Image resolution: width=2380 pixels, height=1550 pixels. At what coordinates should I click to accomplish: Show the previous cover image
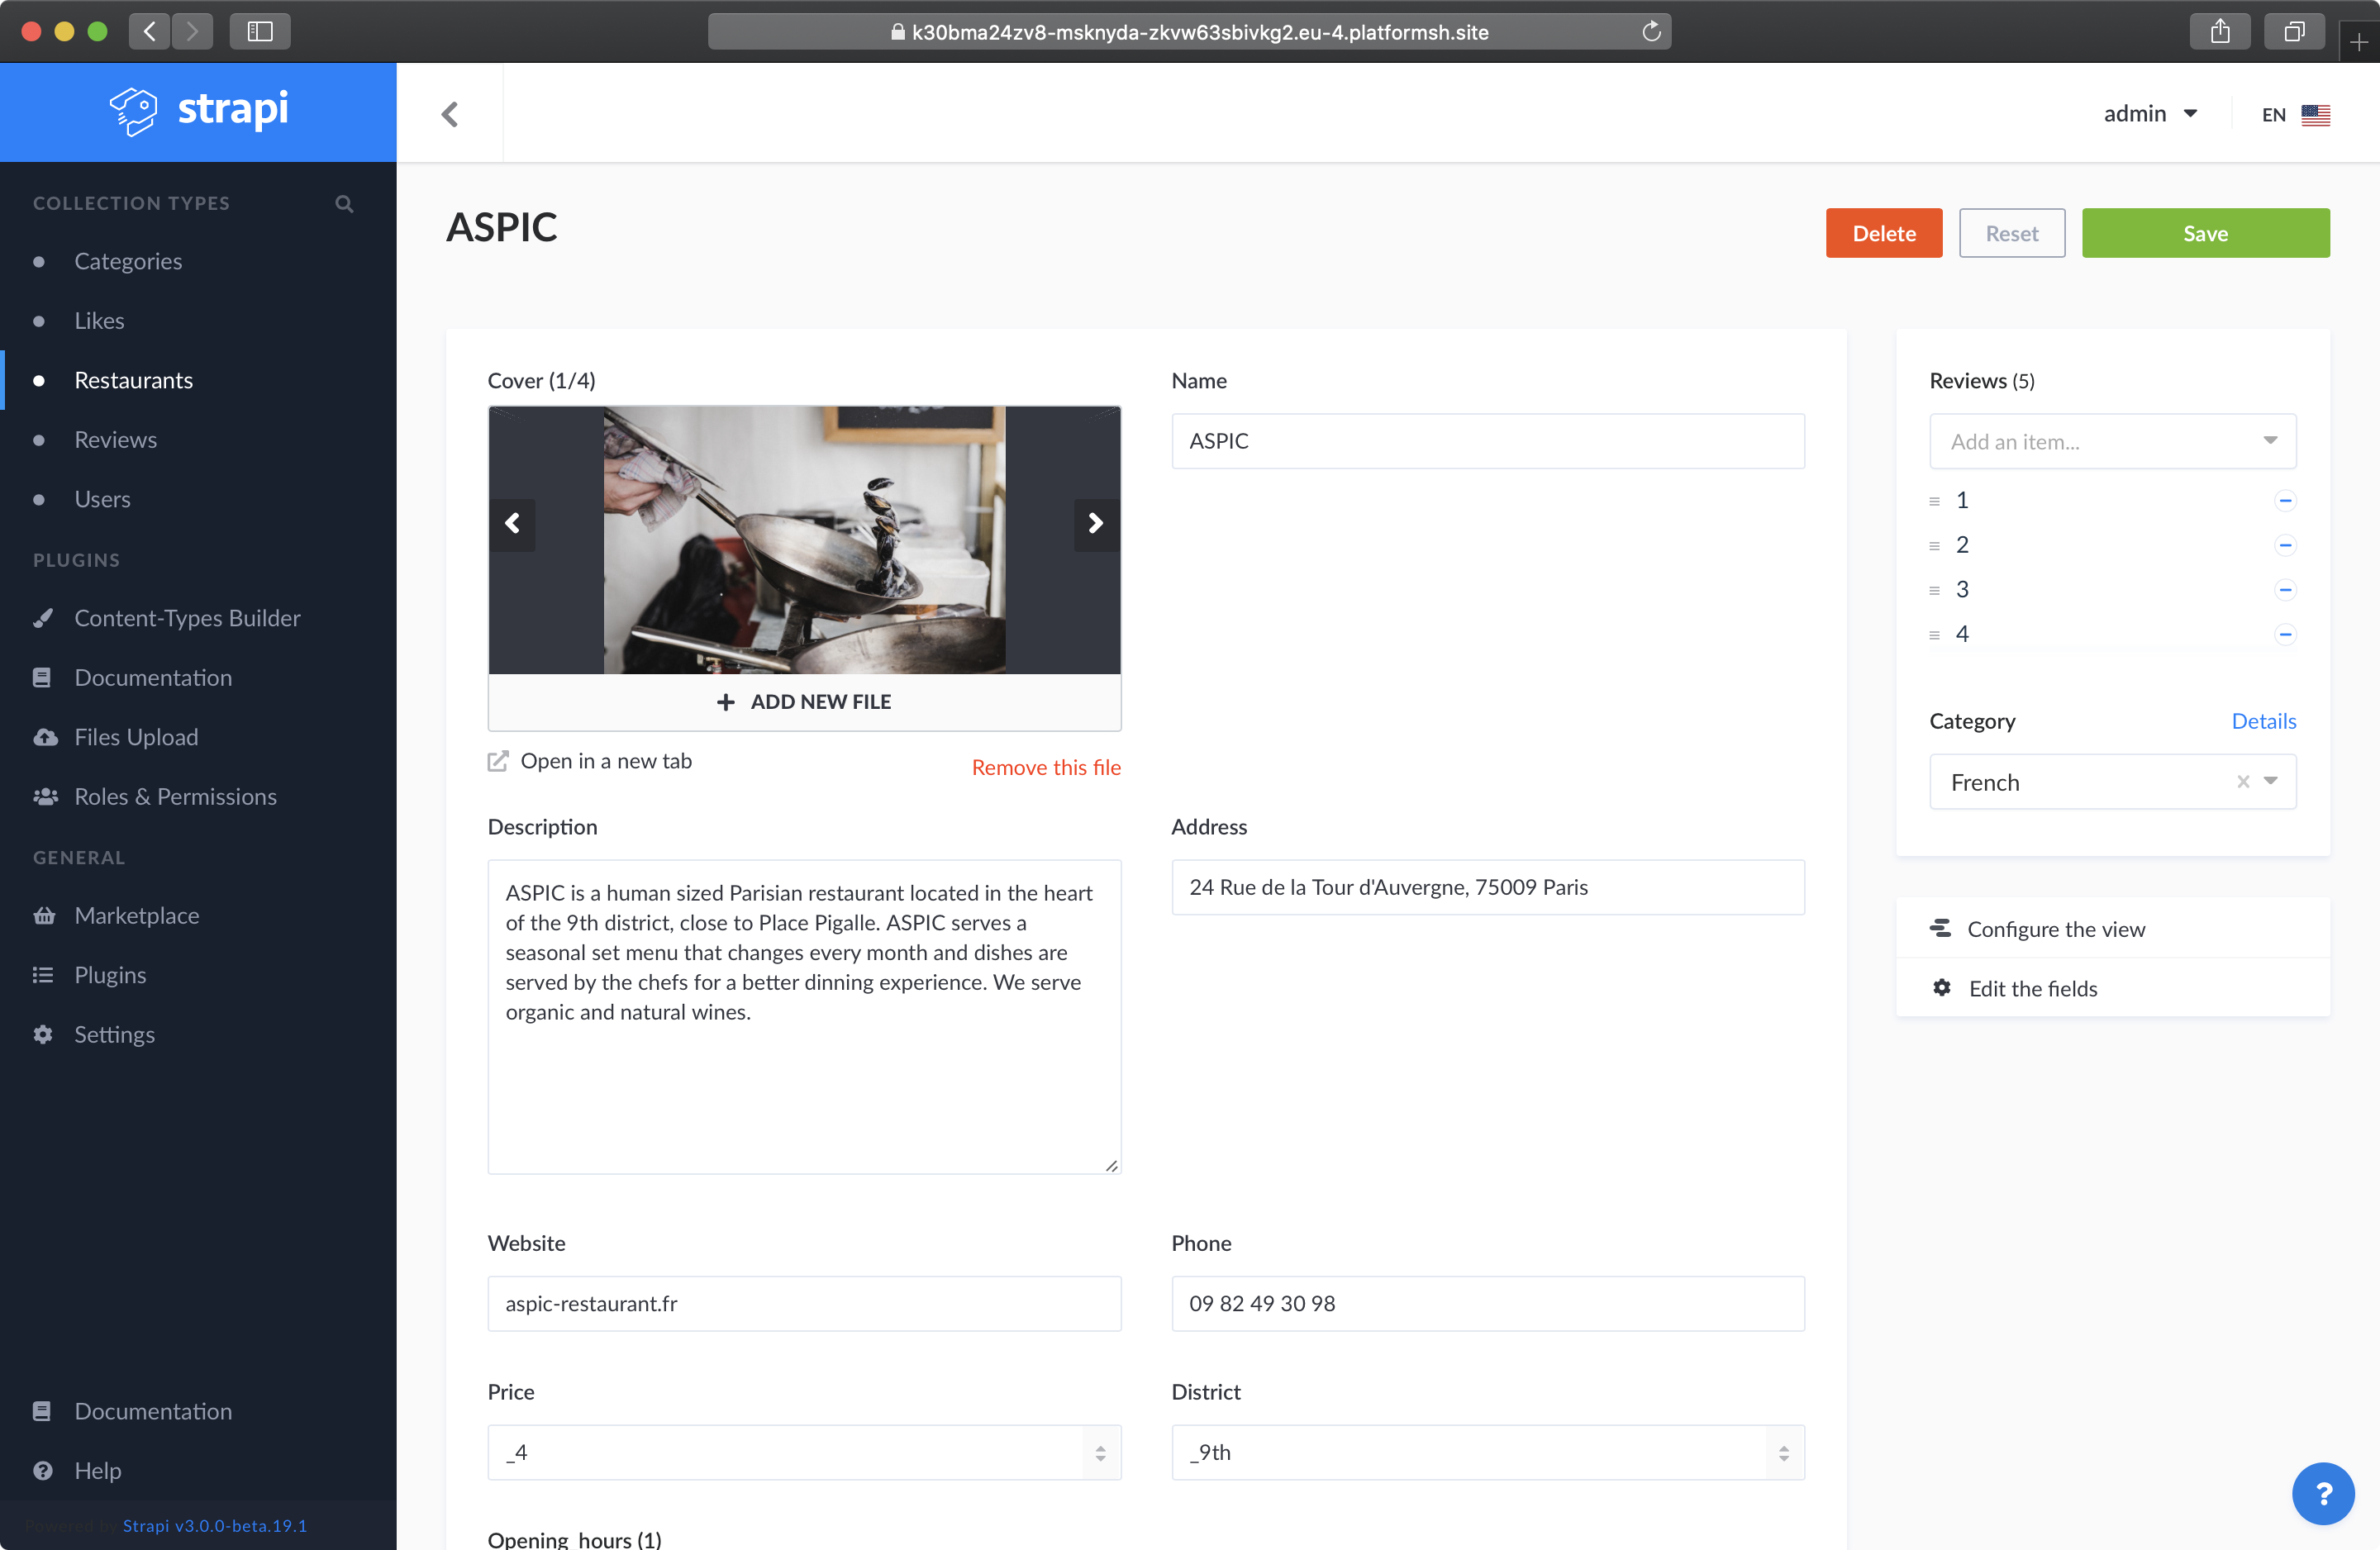click(x=513, y=523)
